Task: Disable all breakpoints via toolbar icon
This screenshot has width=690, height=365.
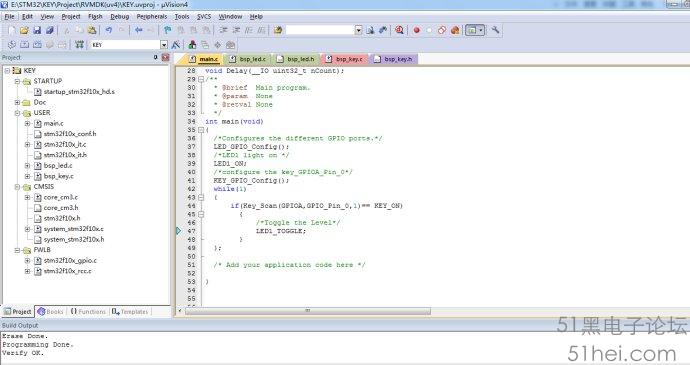Action: point(442,30)
